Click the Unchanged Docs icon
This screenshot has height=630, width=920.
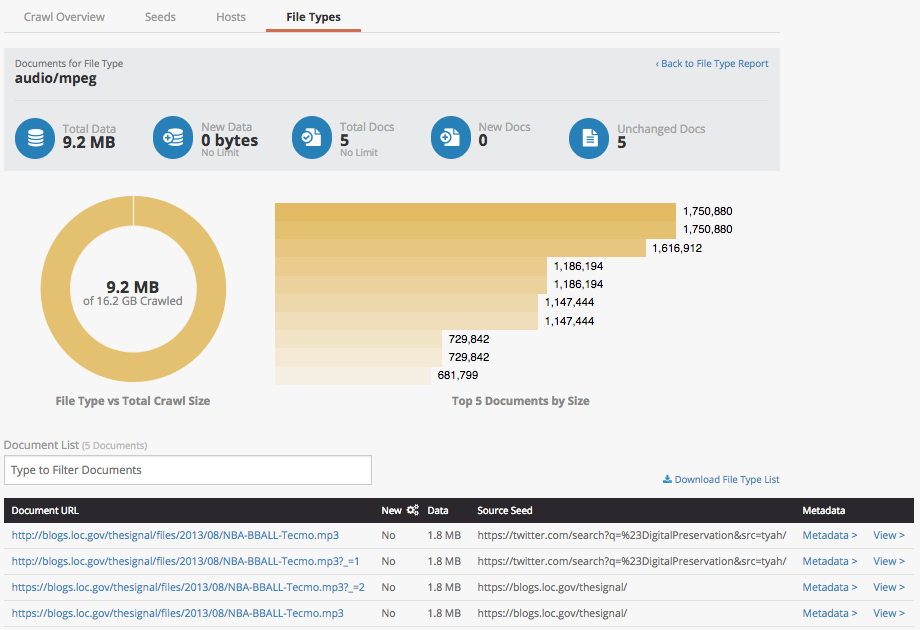click(589, 138)
